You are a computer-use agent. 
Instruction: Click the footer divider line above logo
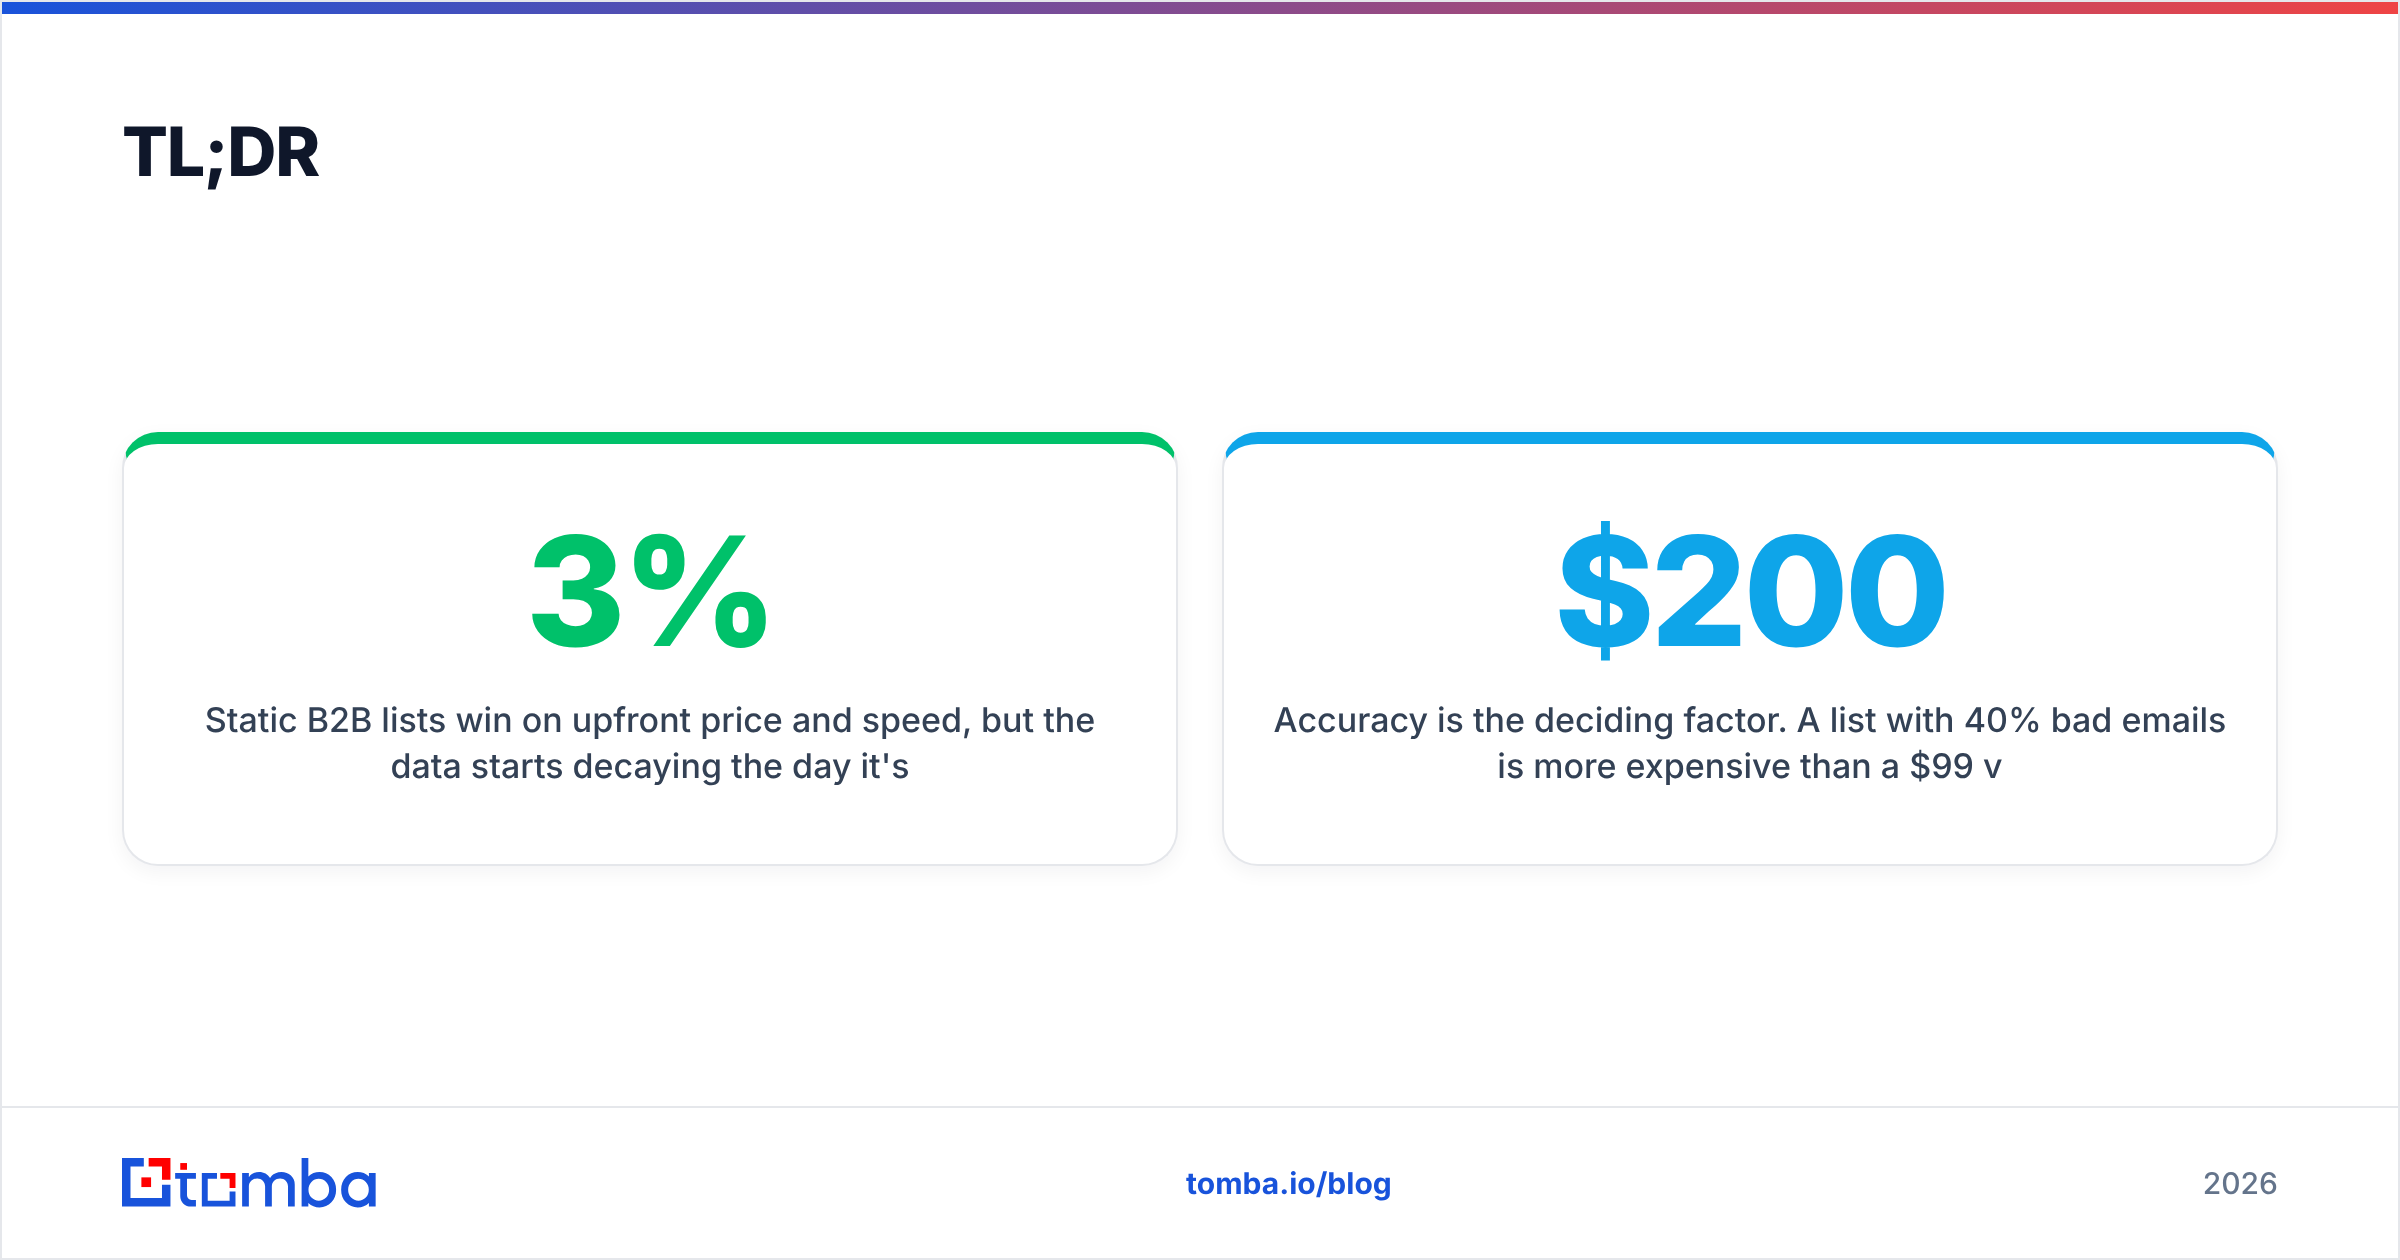(x=1200, y=1107)
